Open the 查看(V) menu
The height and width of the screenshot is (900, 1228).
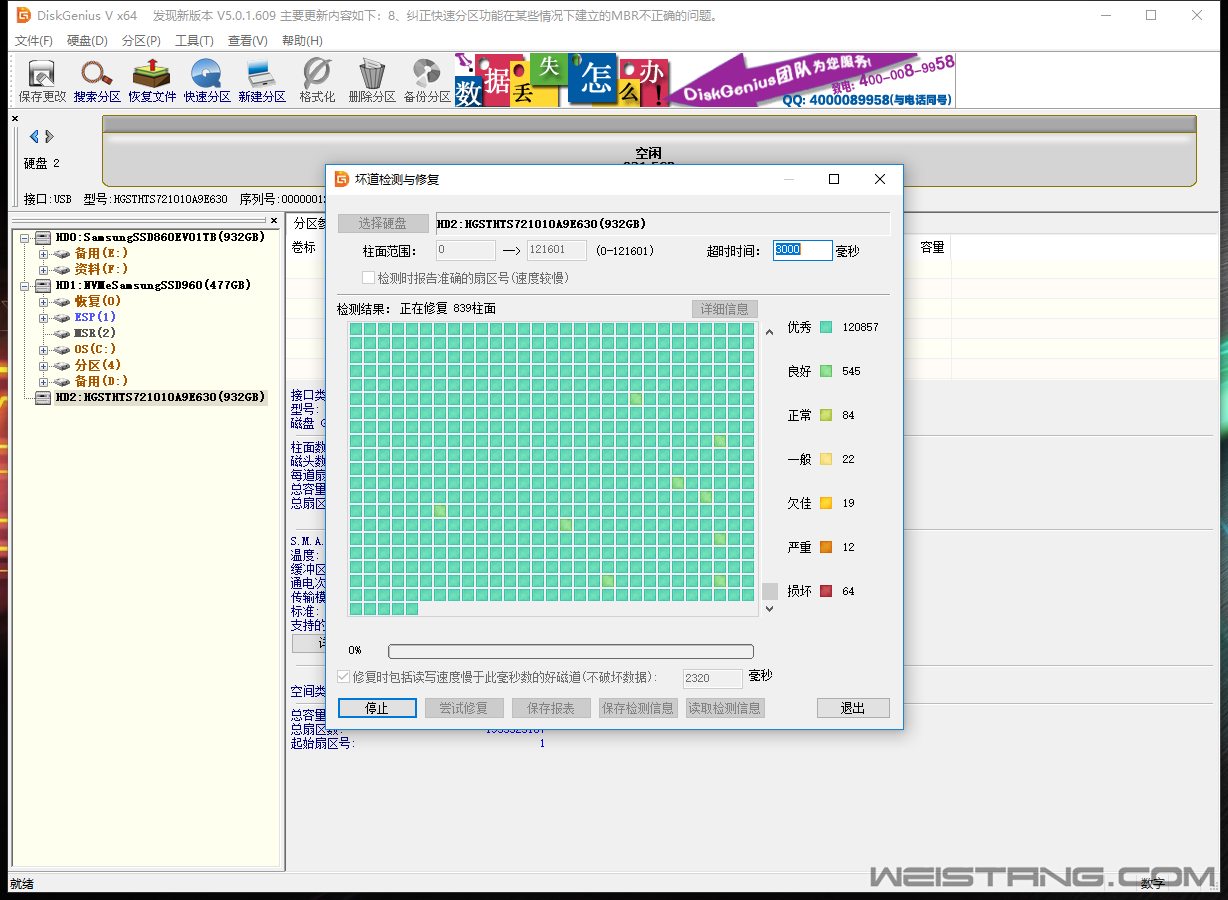248,41
